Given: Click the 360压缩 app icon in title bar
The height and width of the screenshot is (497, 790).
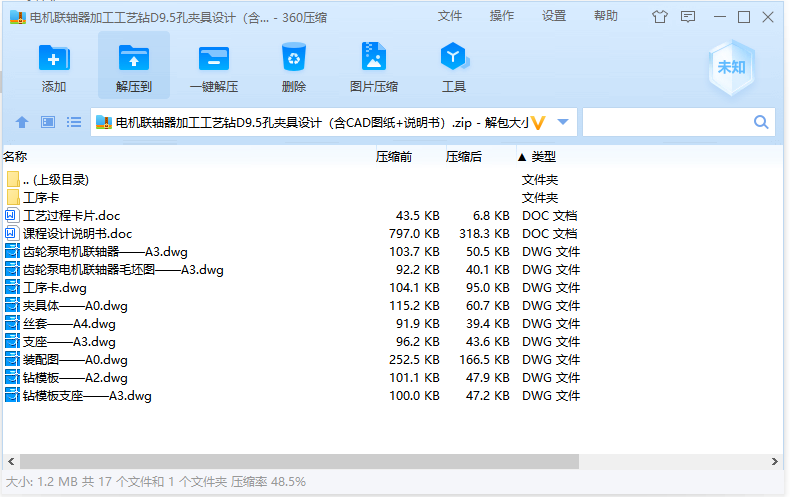Looking at the screenshot, I should [x=18, y=18].
